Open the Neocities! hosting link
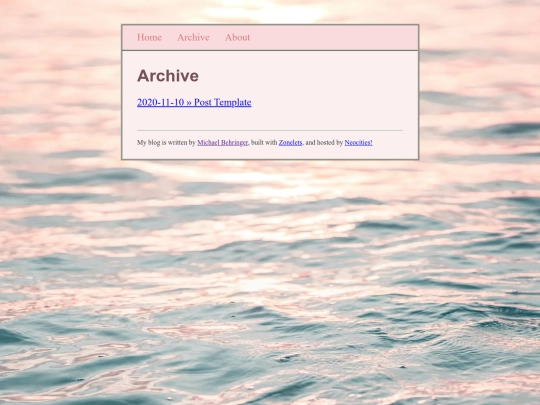The image size is (540, 405). click(x=358, y=143)
